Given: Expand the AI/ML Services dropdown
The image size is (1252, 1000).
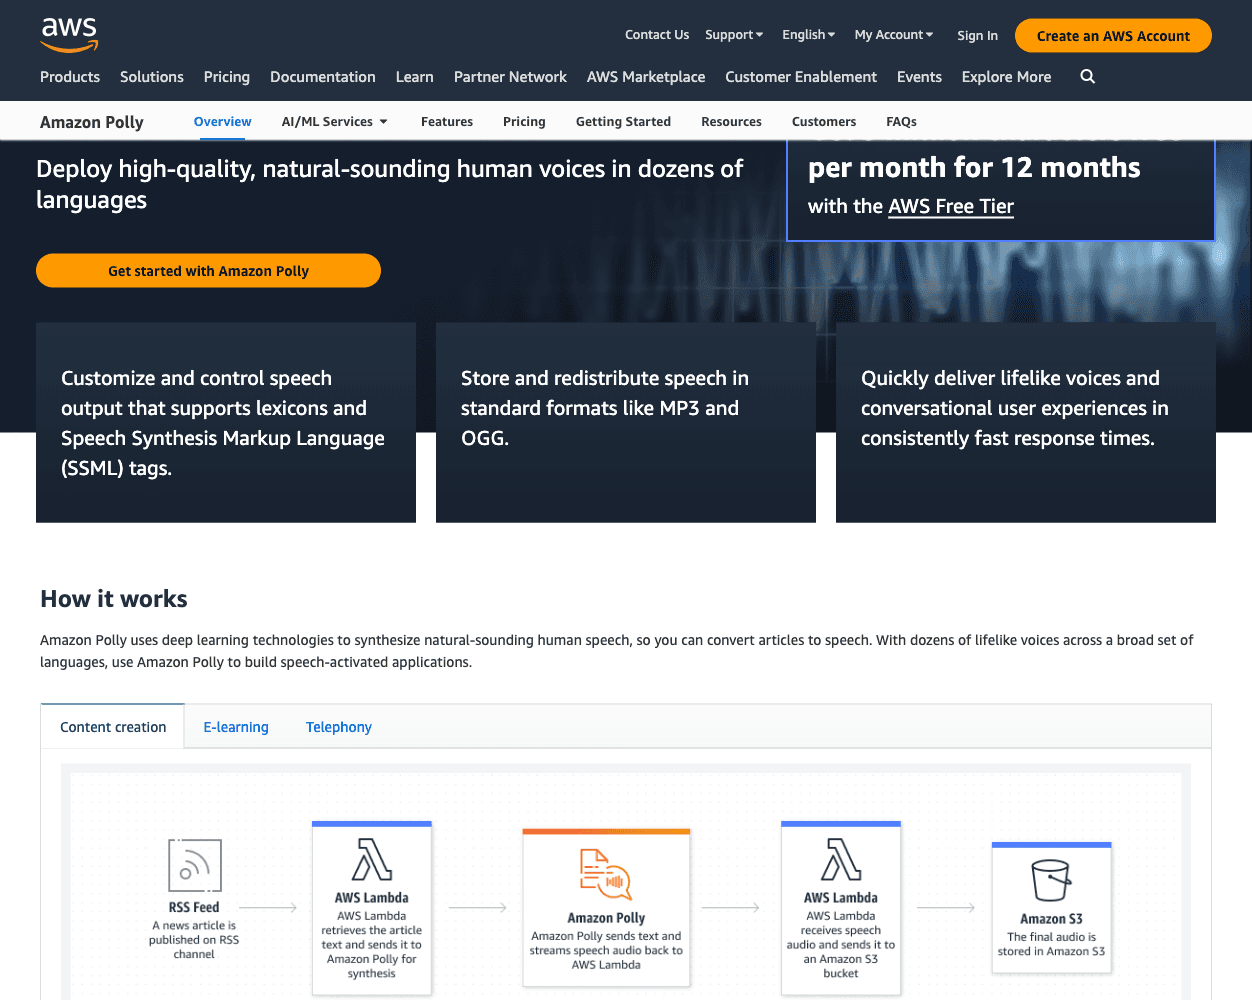Looking at the screenshot, I should tap(335, 122).
